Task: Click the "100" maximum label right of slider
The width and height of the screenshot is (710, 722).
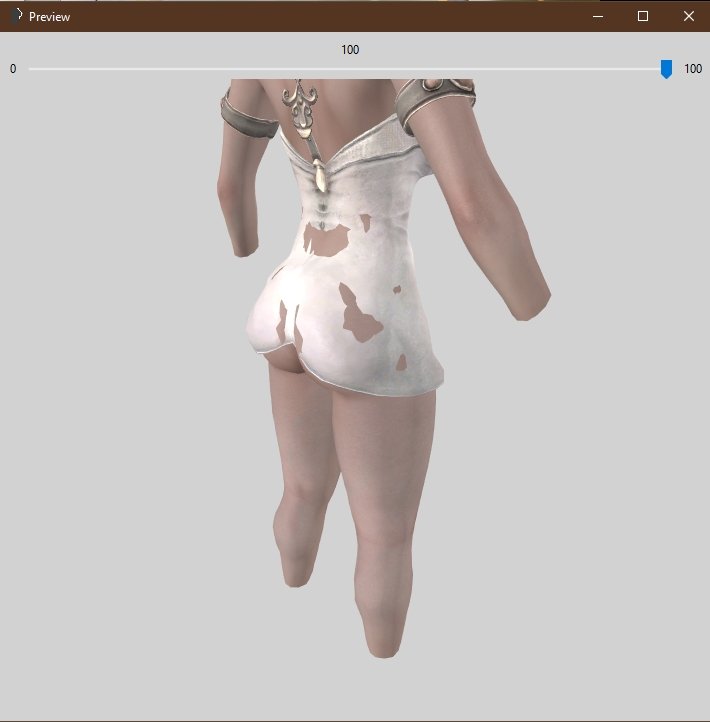Action: pyautogui.click(x=692, y=69)
